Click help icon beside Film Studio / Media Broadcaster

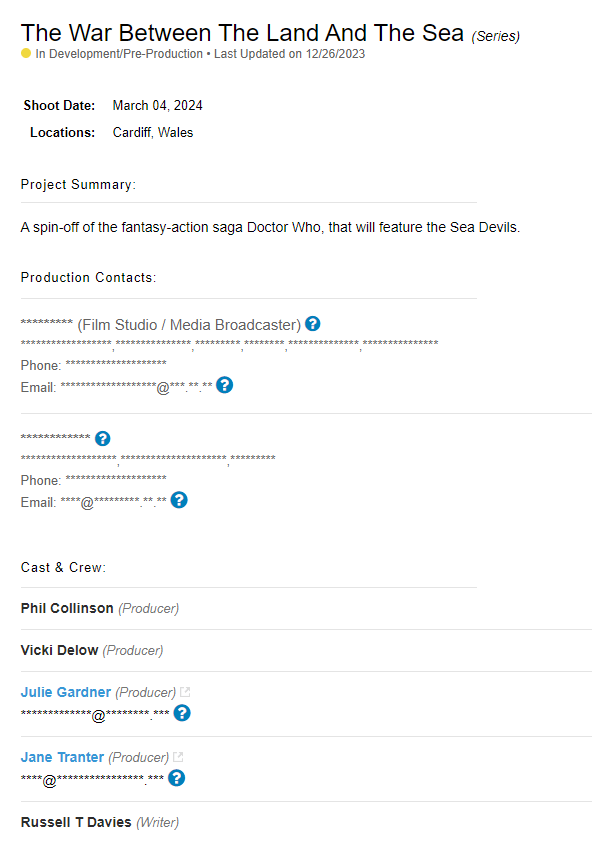coord(313,323)
